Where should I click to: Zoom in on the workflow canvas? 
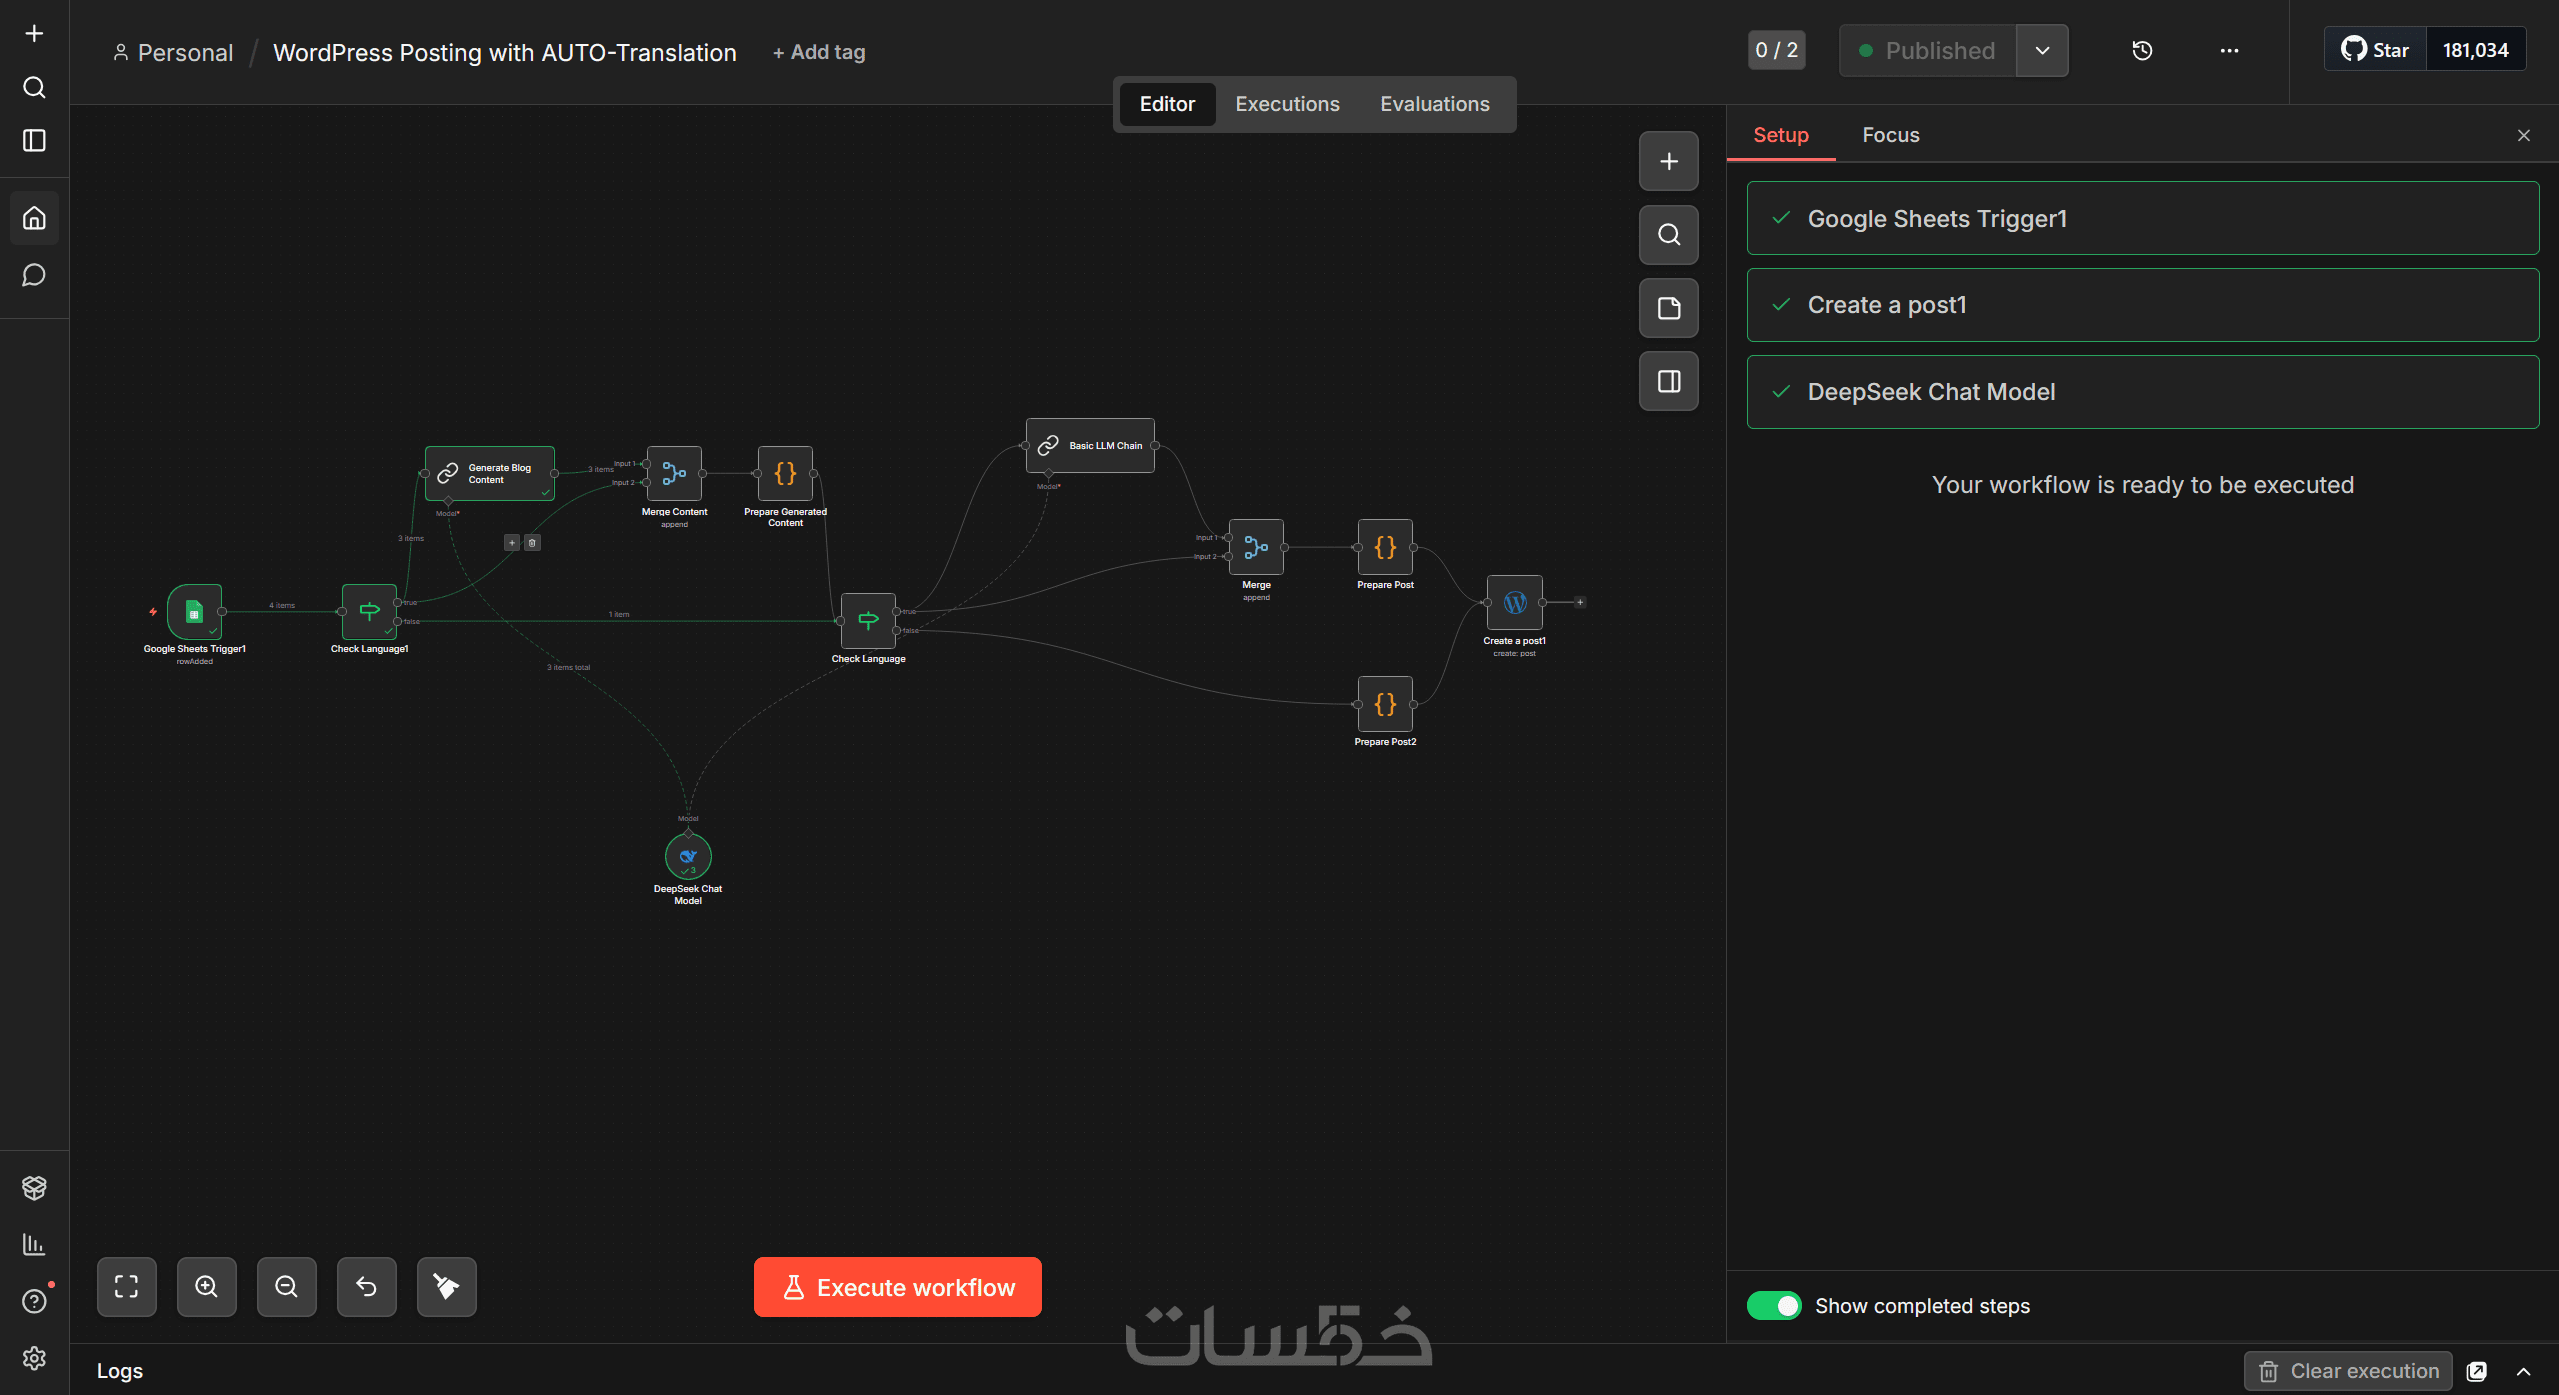click(x=206, y=1286)
